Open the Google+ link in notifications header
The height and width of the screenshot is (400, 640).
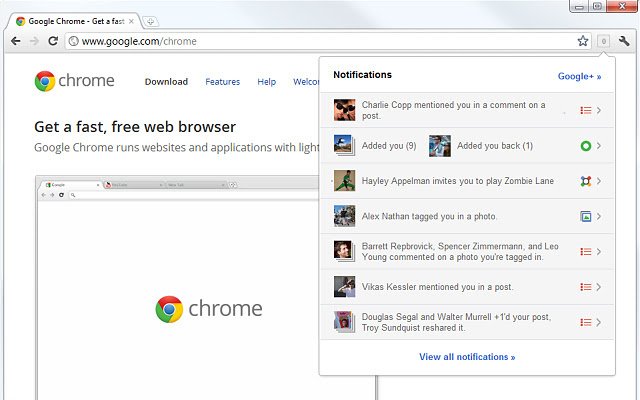pos(579,75)
